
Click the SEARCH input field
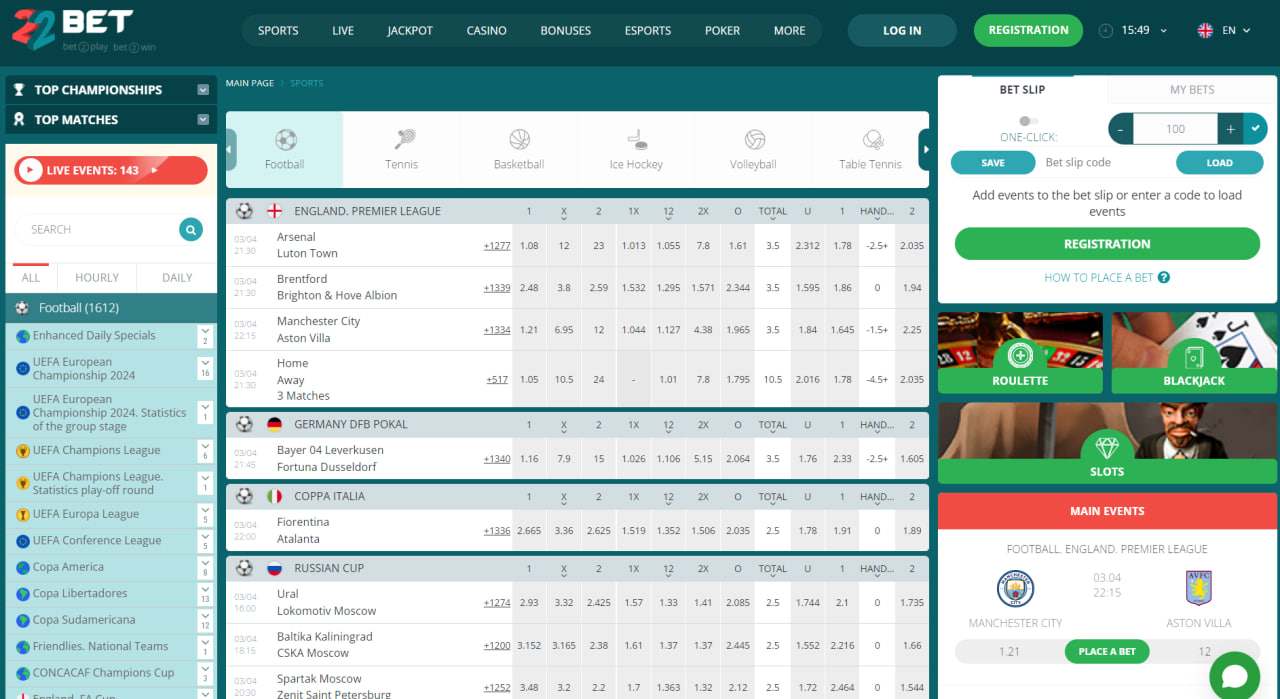coord(97,230)
